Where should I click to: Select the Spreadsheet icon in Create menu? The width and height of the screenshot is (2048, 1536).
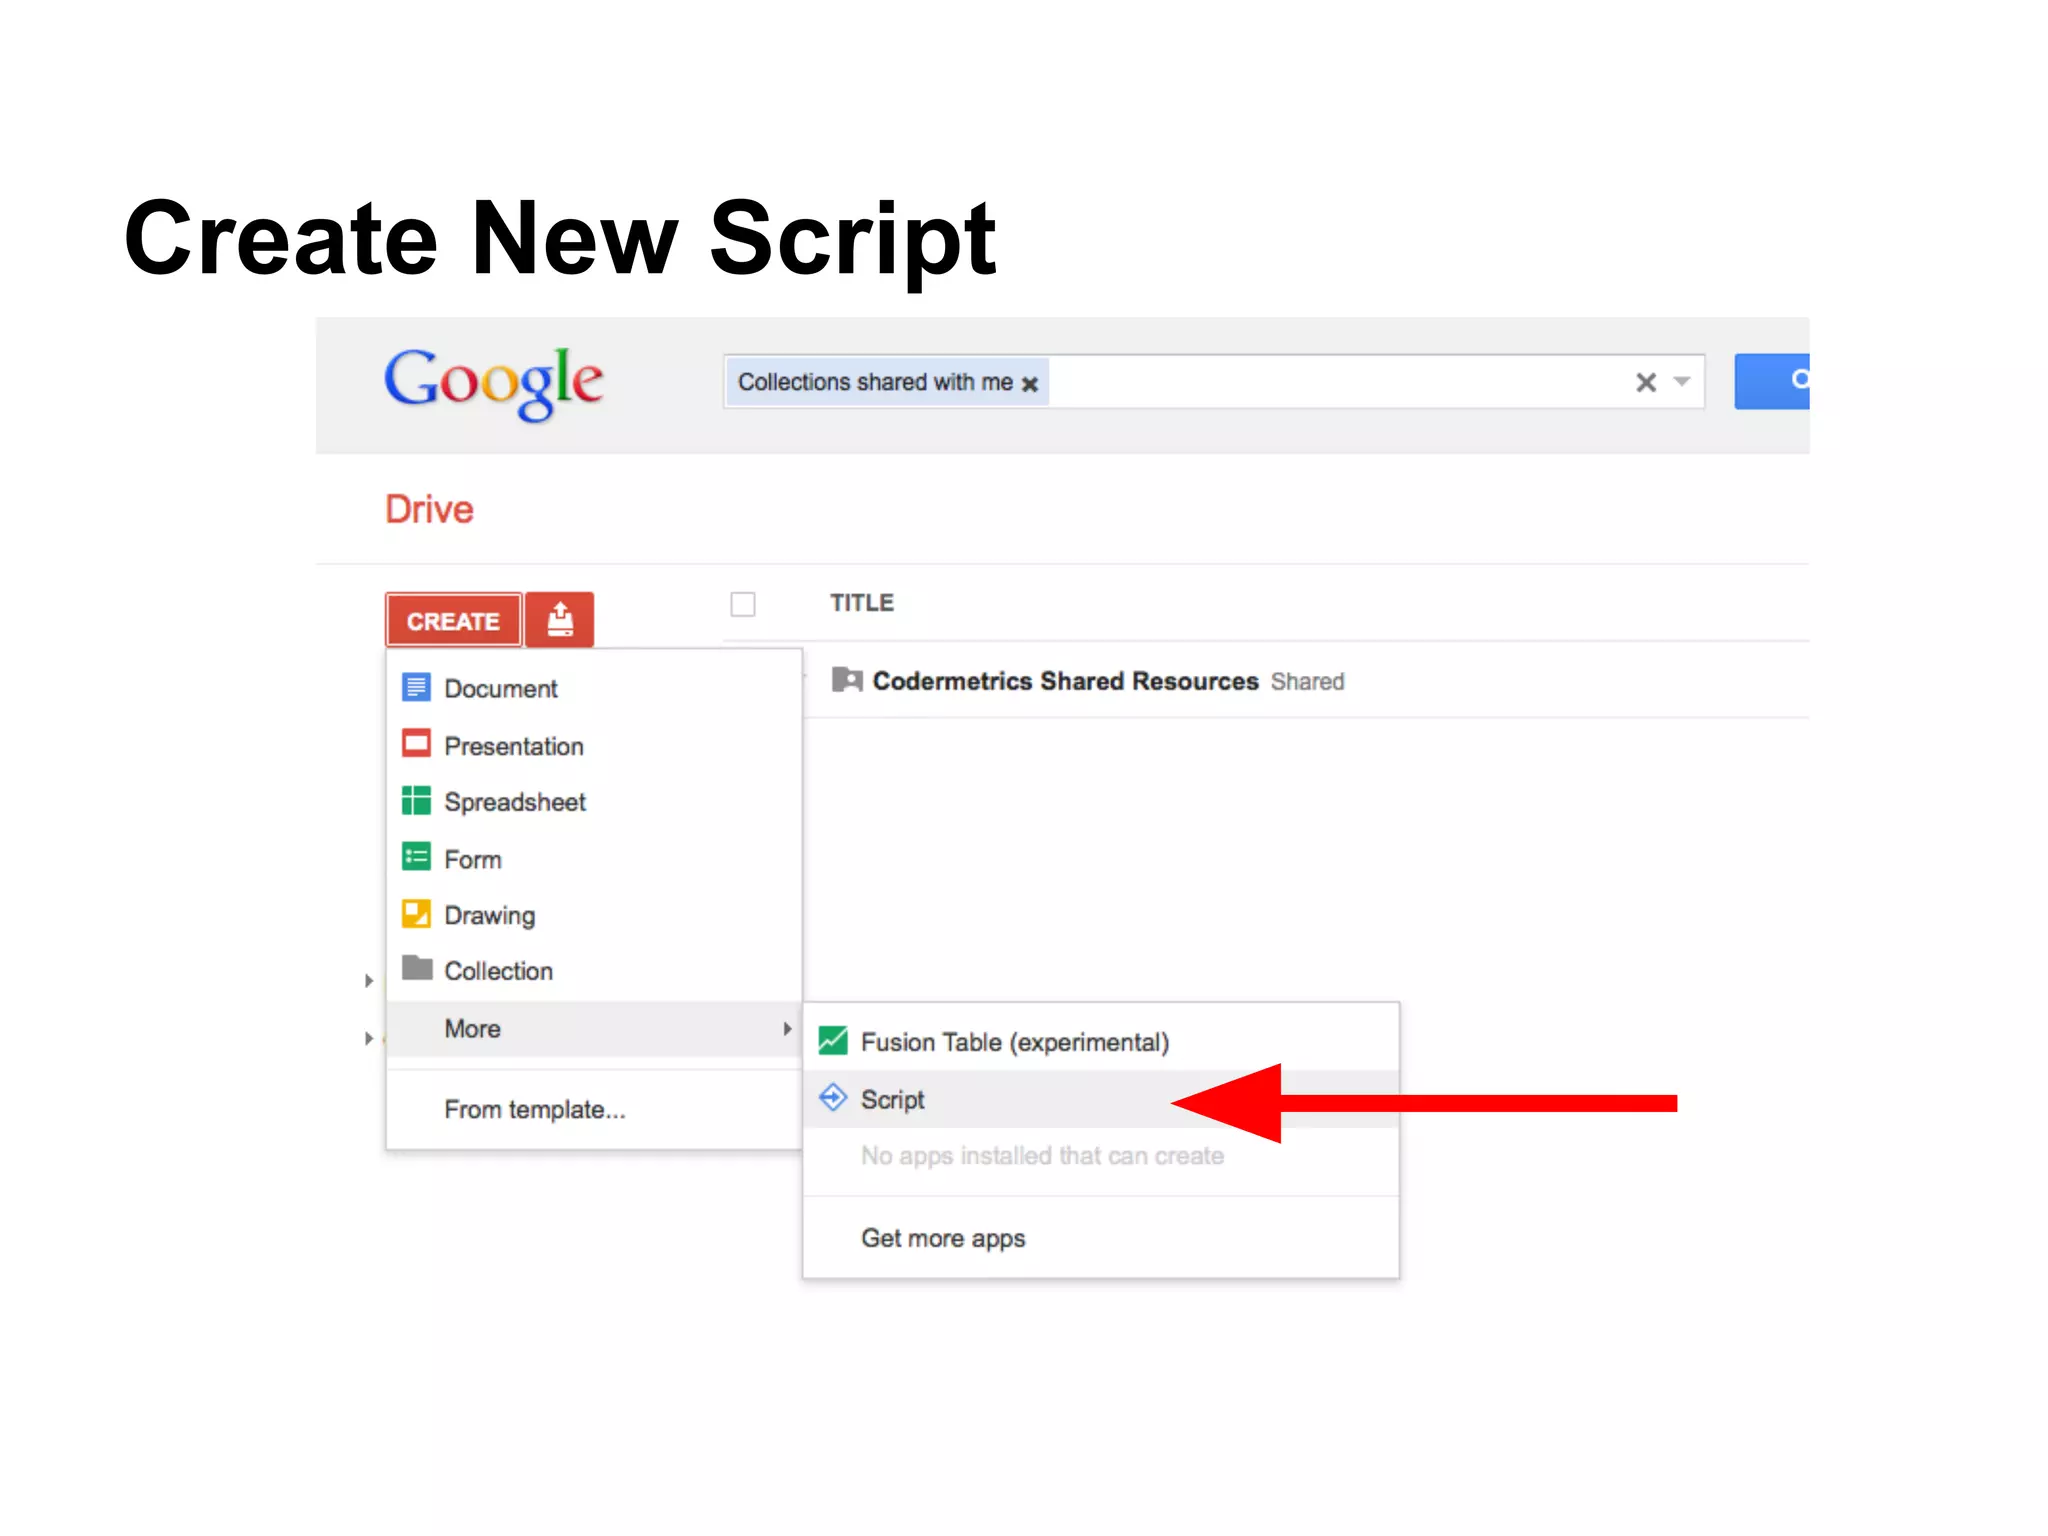point(416,801)
